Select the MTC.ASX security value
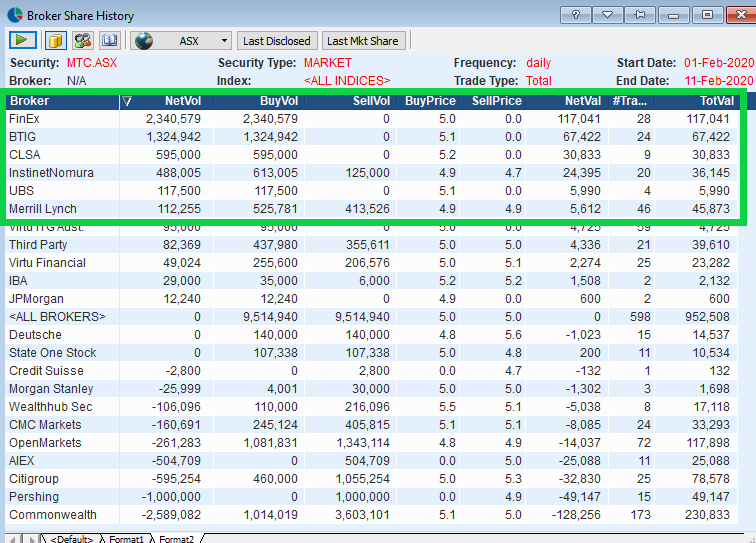The height and width of the screenshot is (543, 756). point(92,63)
